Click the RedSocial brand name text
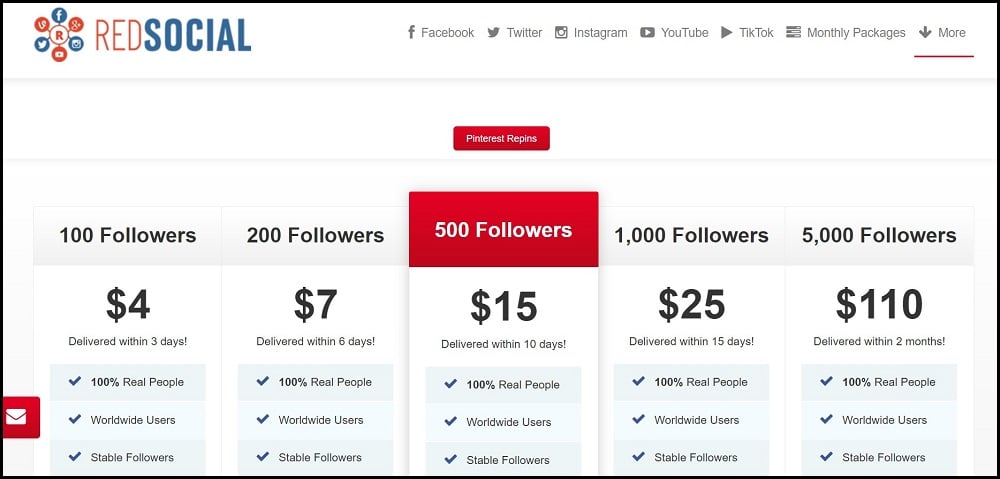This screenshot has width=1000, height=479. (x=173, y=36)
